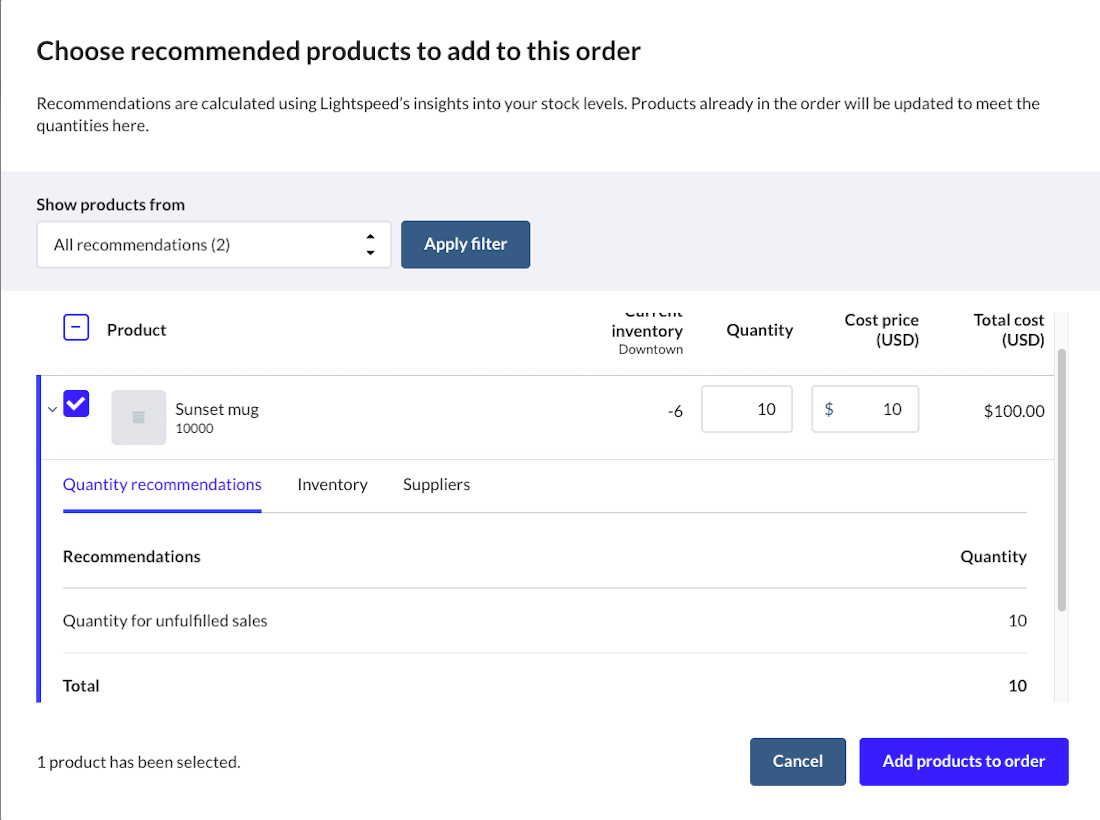Click the Total cost (USD) column header
1100x820 pixels.
pos(1008,330)
